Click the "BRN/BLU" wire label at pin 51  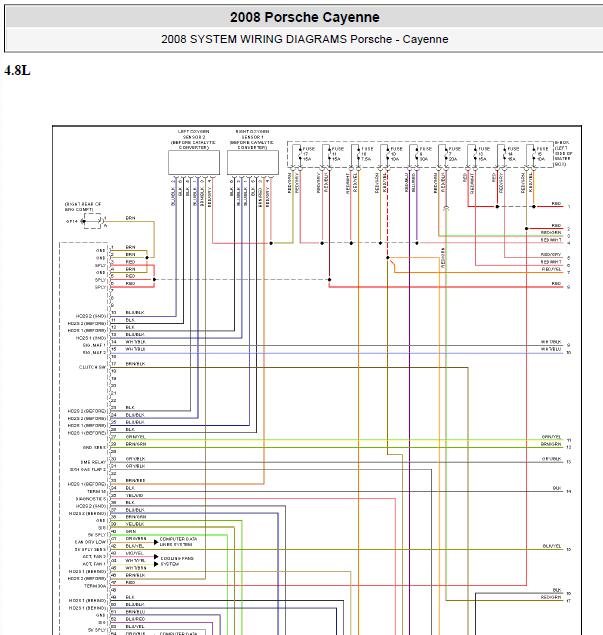(135, 612)
